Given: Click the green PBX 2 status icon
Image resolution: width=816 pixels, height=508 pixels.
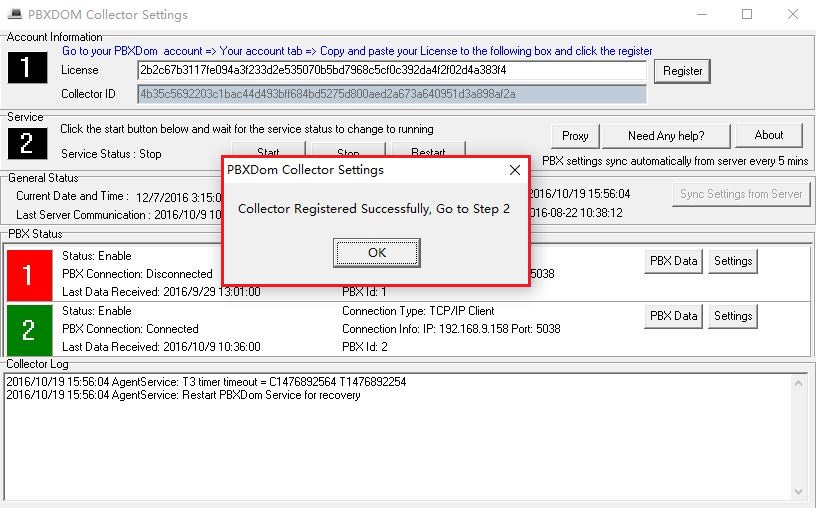Looking at the screenshot, I should (30, 330).
